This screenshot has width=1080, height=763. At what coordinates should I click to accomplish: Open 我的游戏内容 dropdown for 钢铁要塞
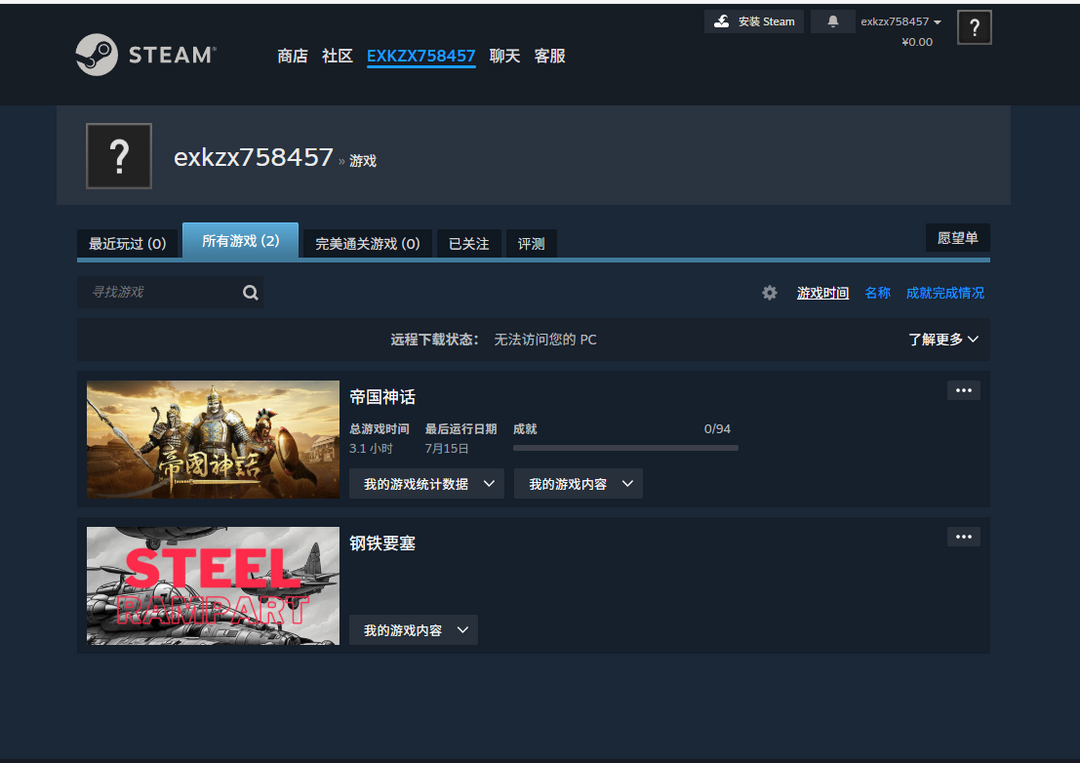(x=413, y=630)
